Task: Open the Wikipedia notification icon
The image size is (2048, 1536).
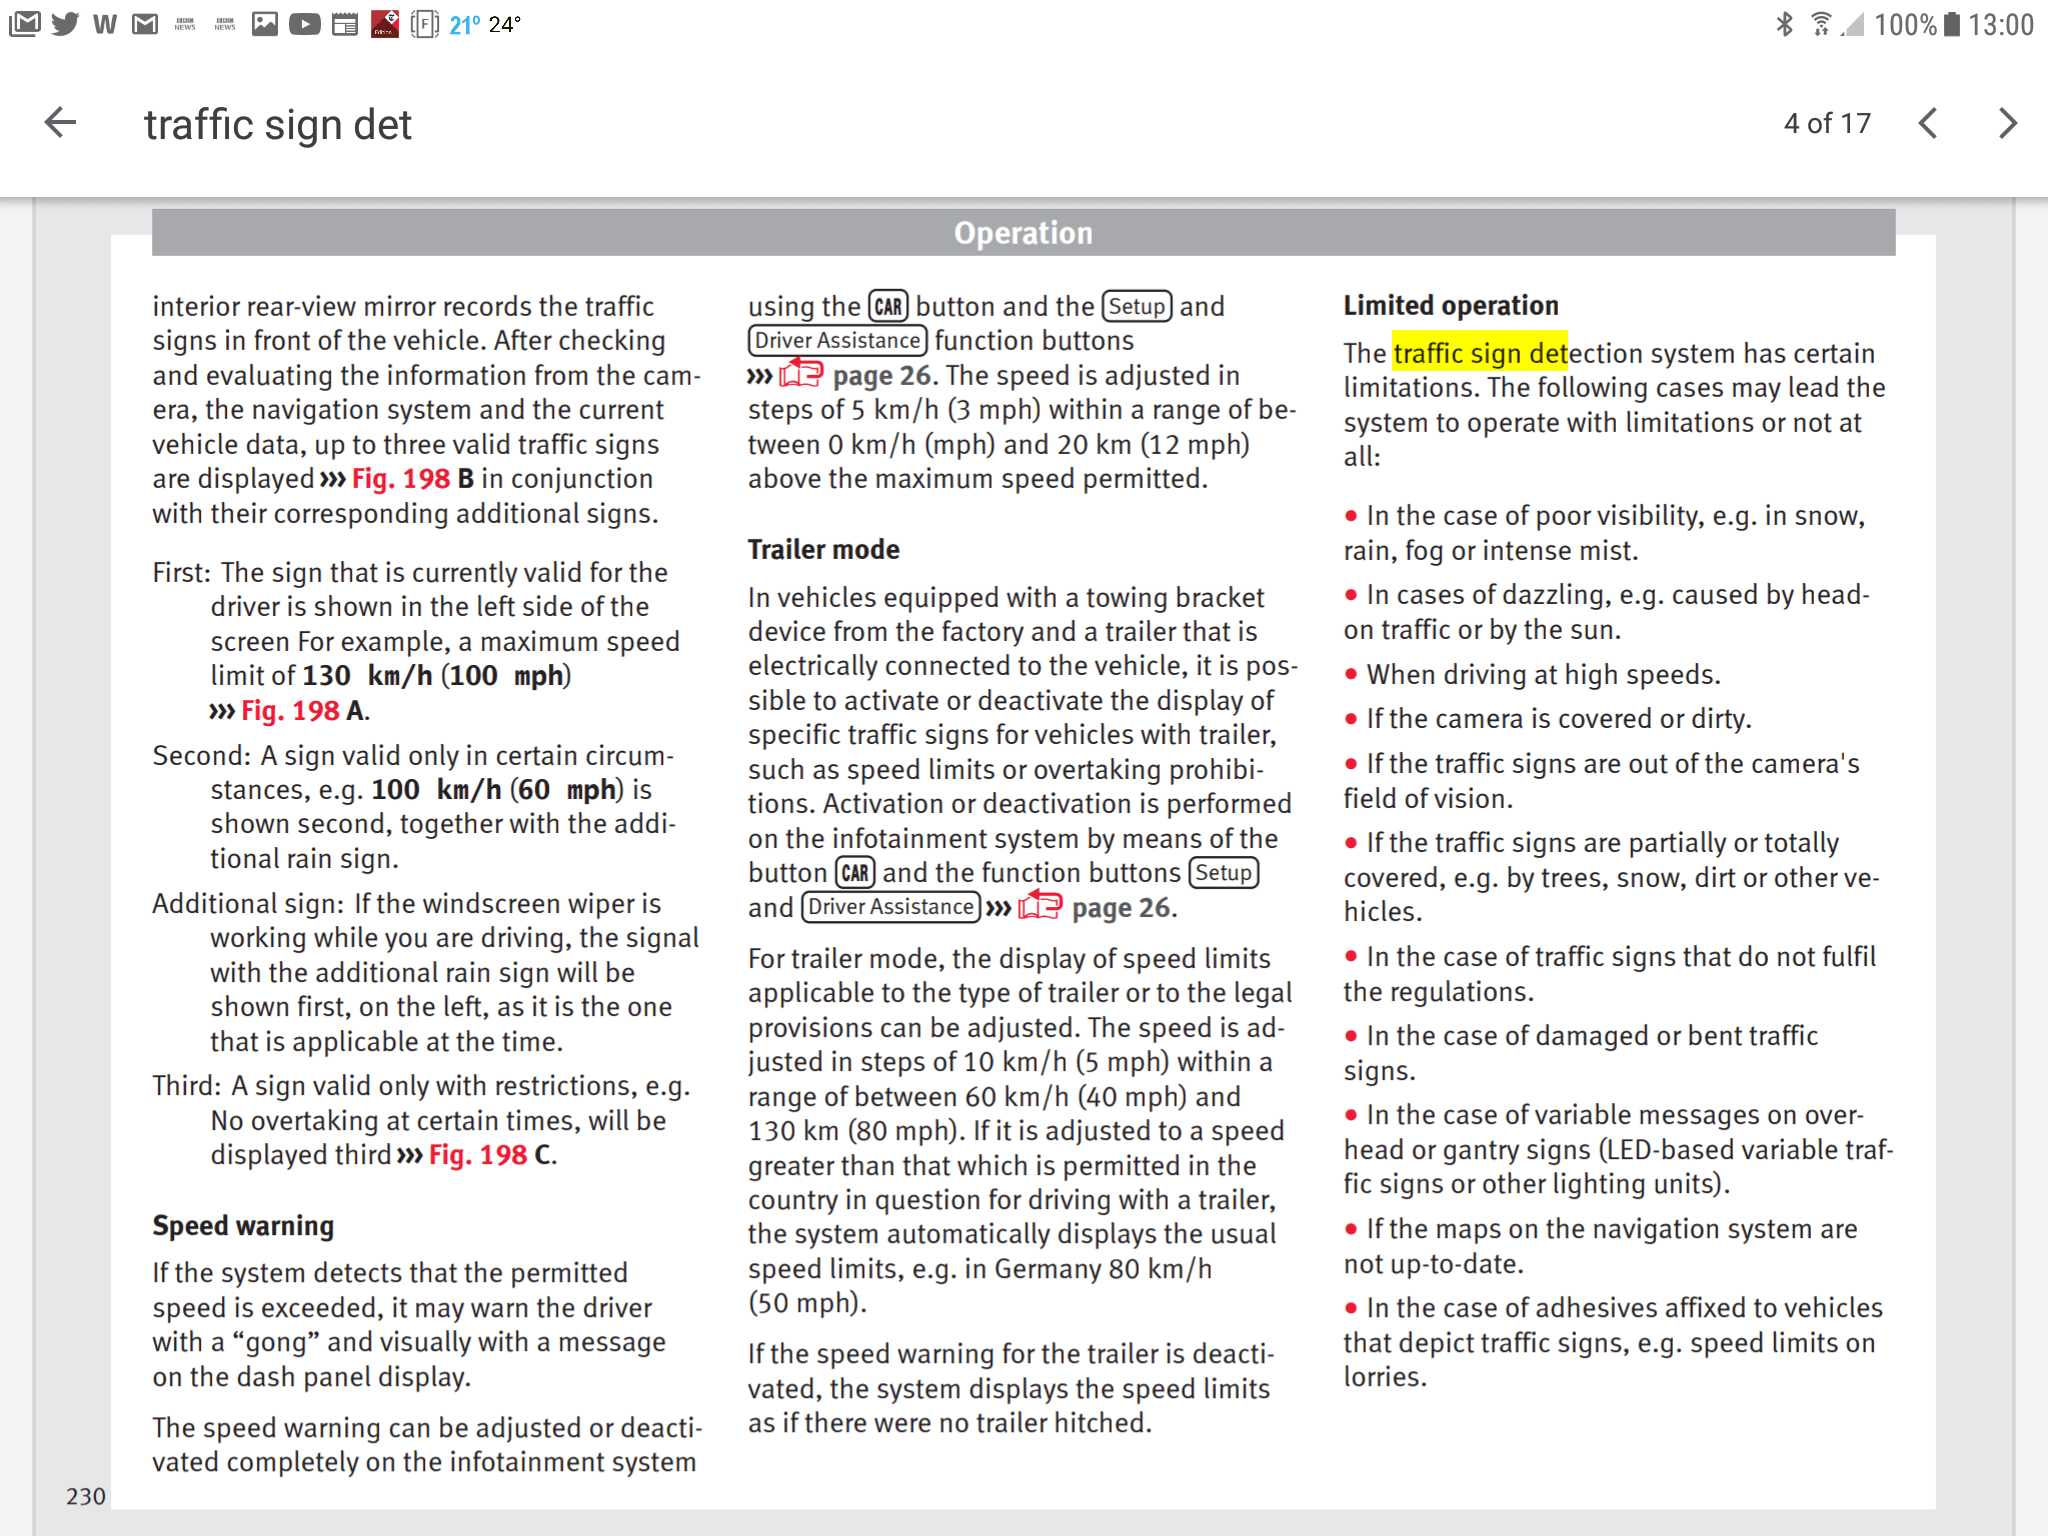Action: pos(104,24)
